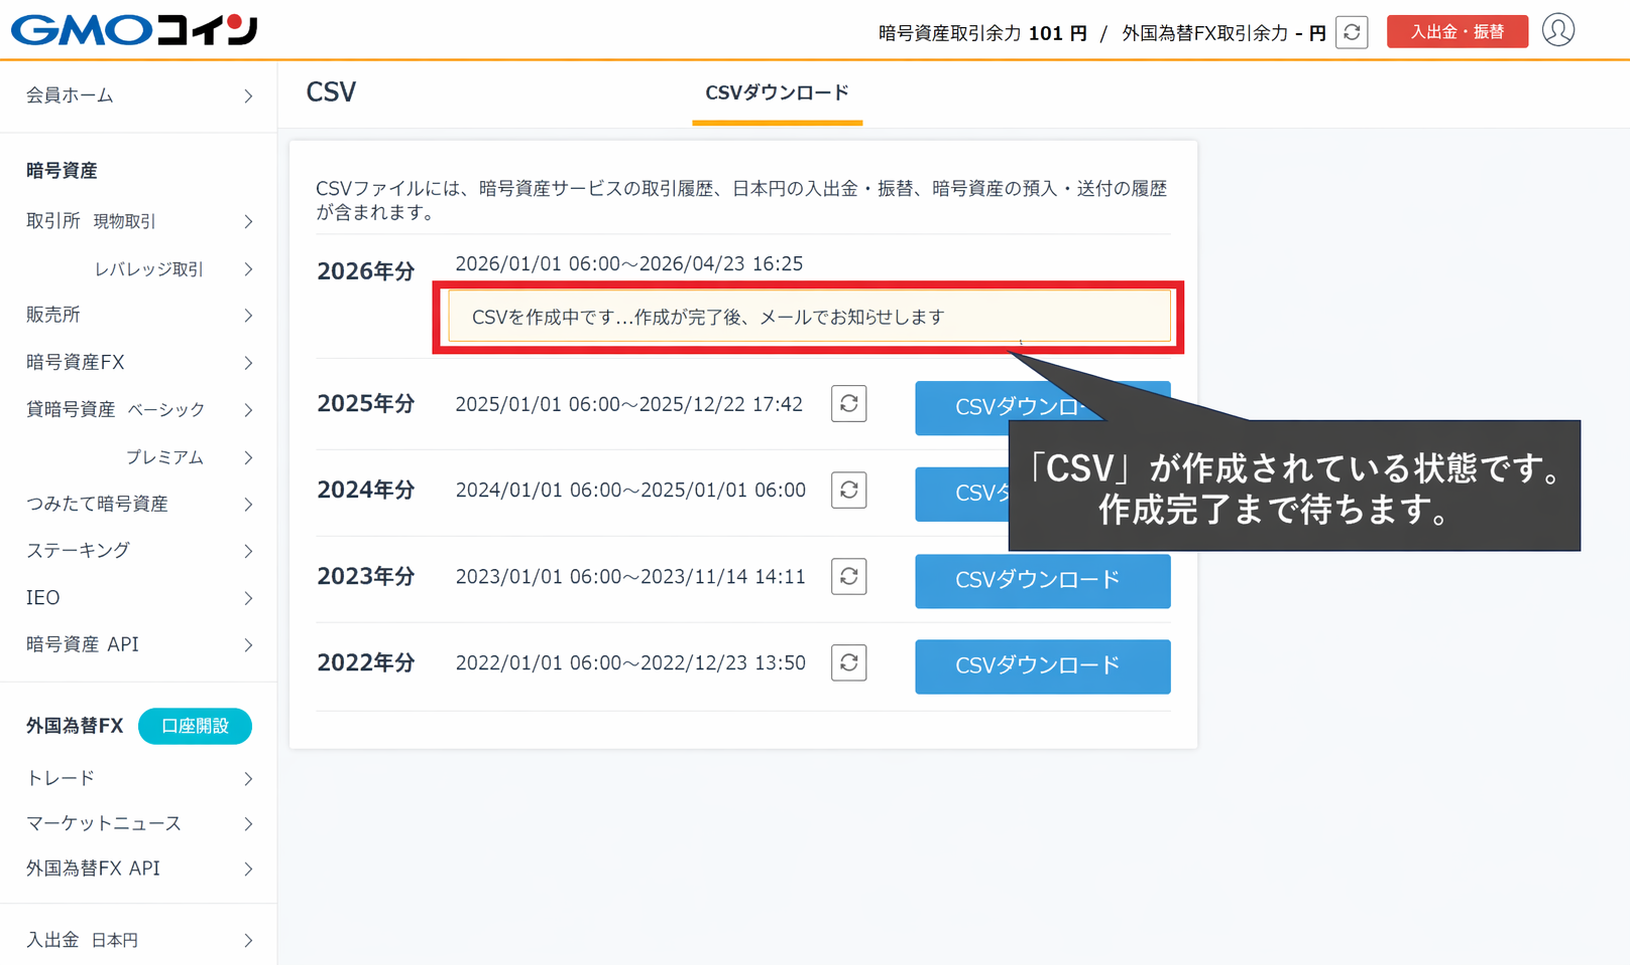Click the date range 2026/01/01 06:00～2026/04/23 16:25
This screenshot has width=1630, height=965.
[629, 264]
